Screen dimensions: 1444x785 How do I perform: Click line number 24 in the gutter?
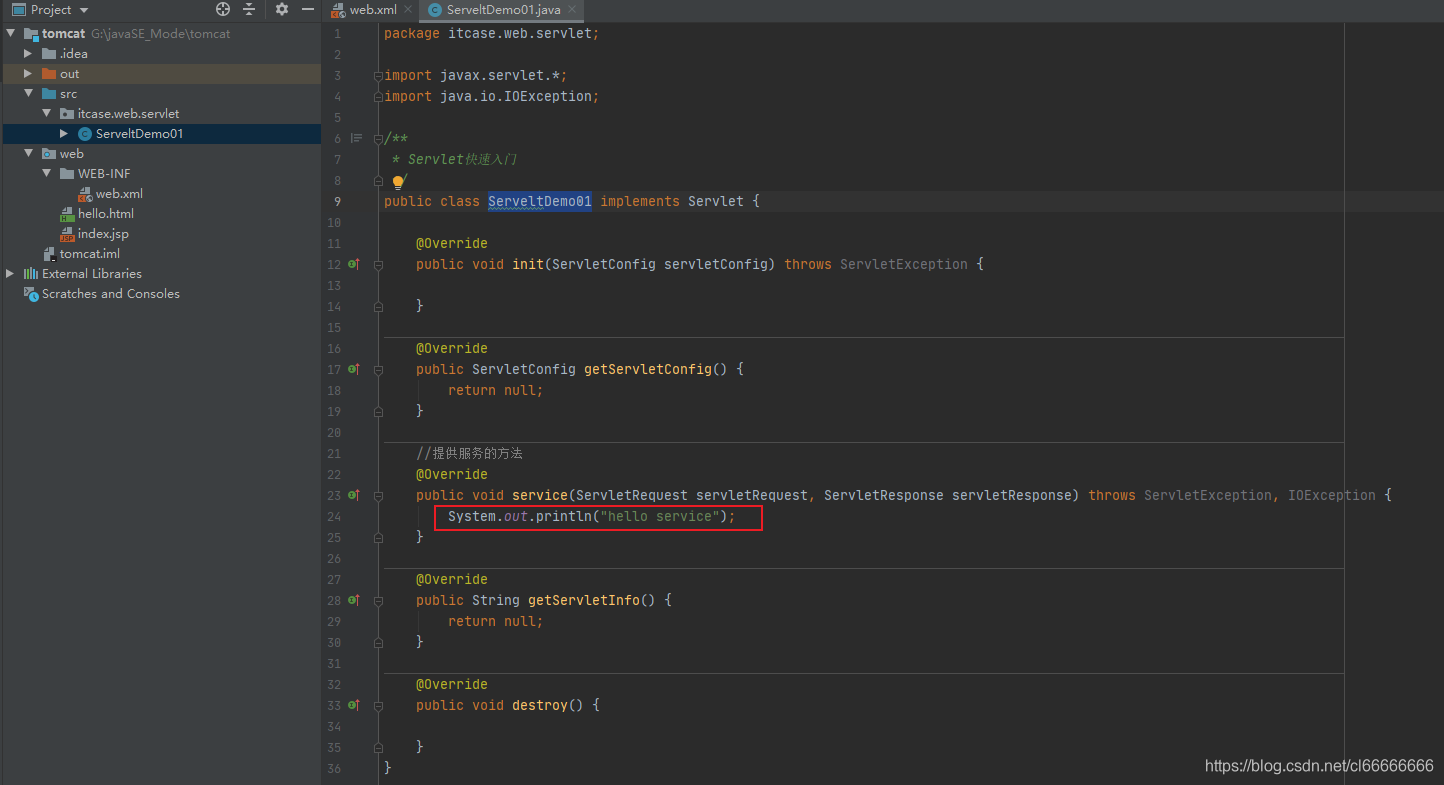[334, 517]
